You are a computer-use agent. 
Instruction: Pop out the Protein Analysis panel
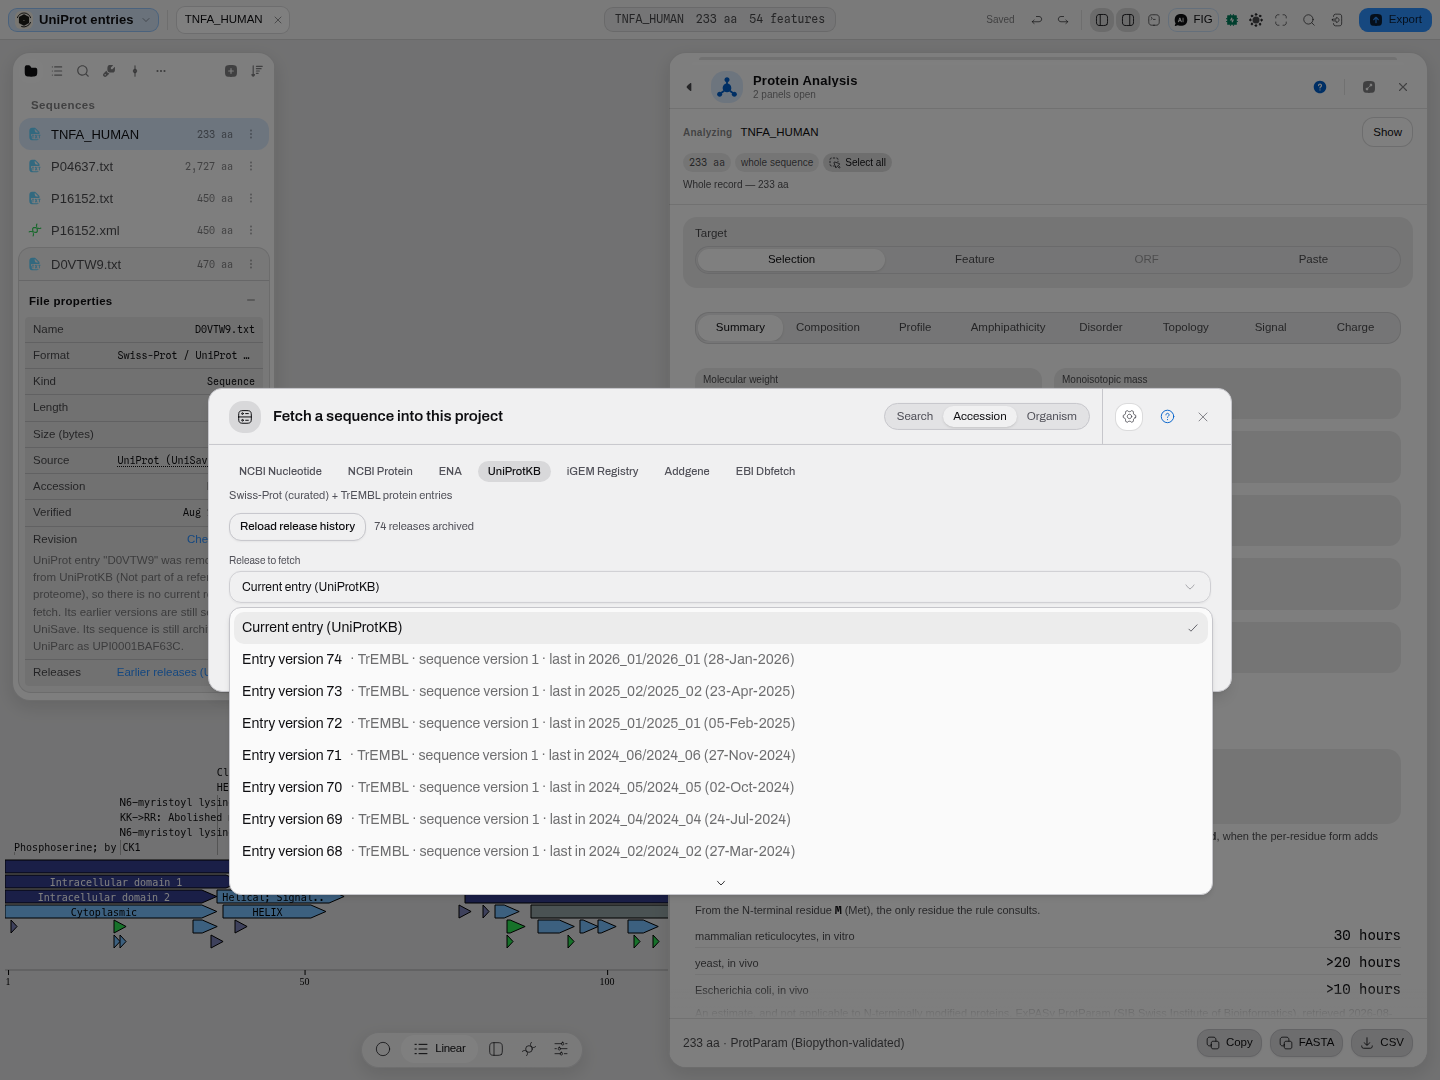point(1369,87)
